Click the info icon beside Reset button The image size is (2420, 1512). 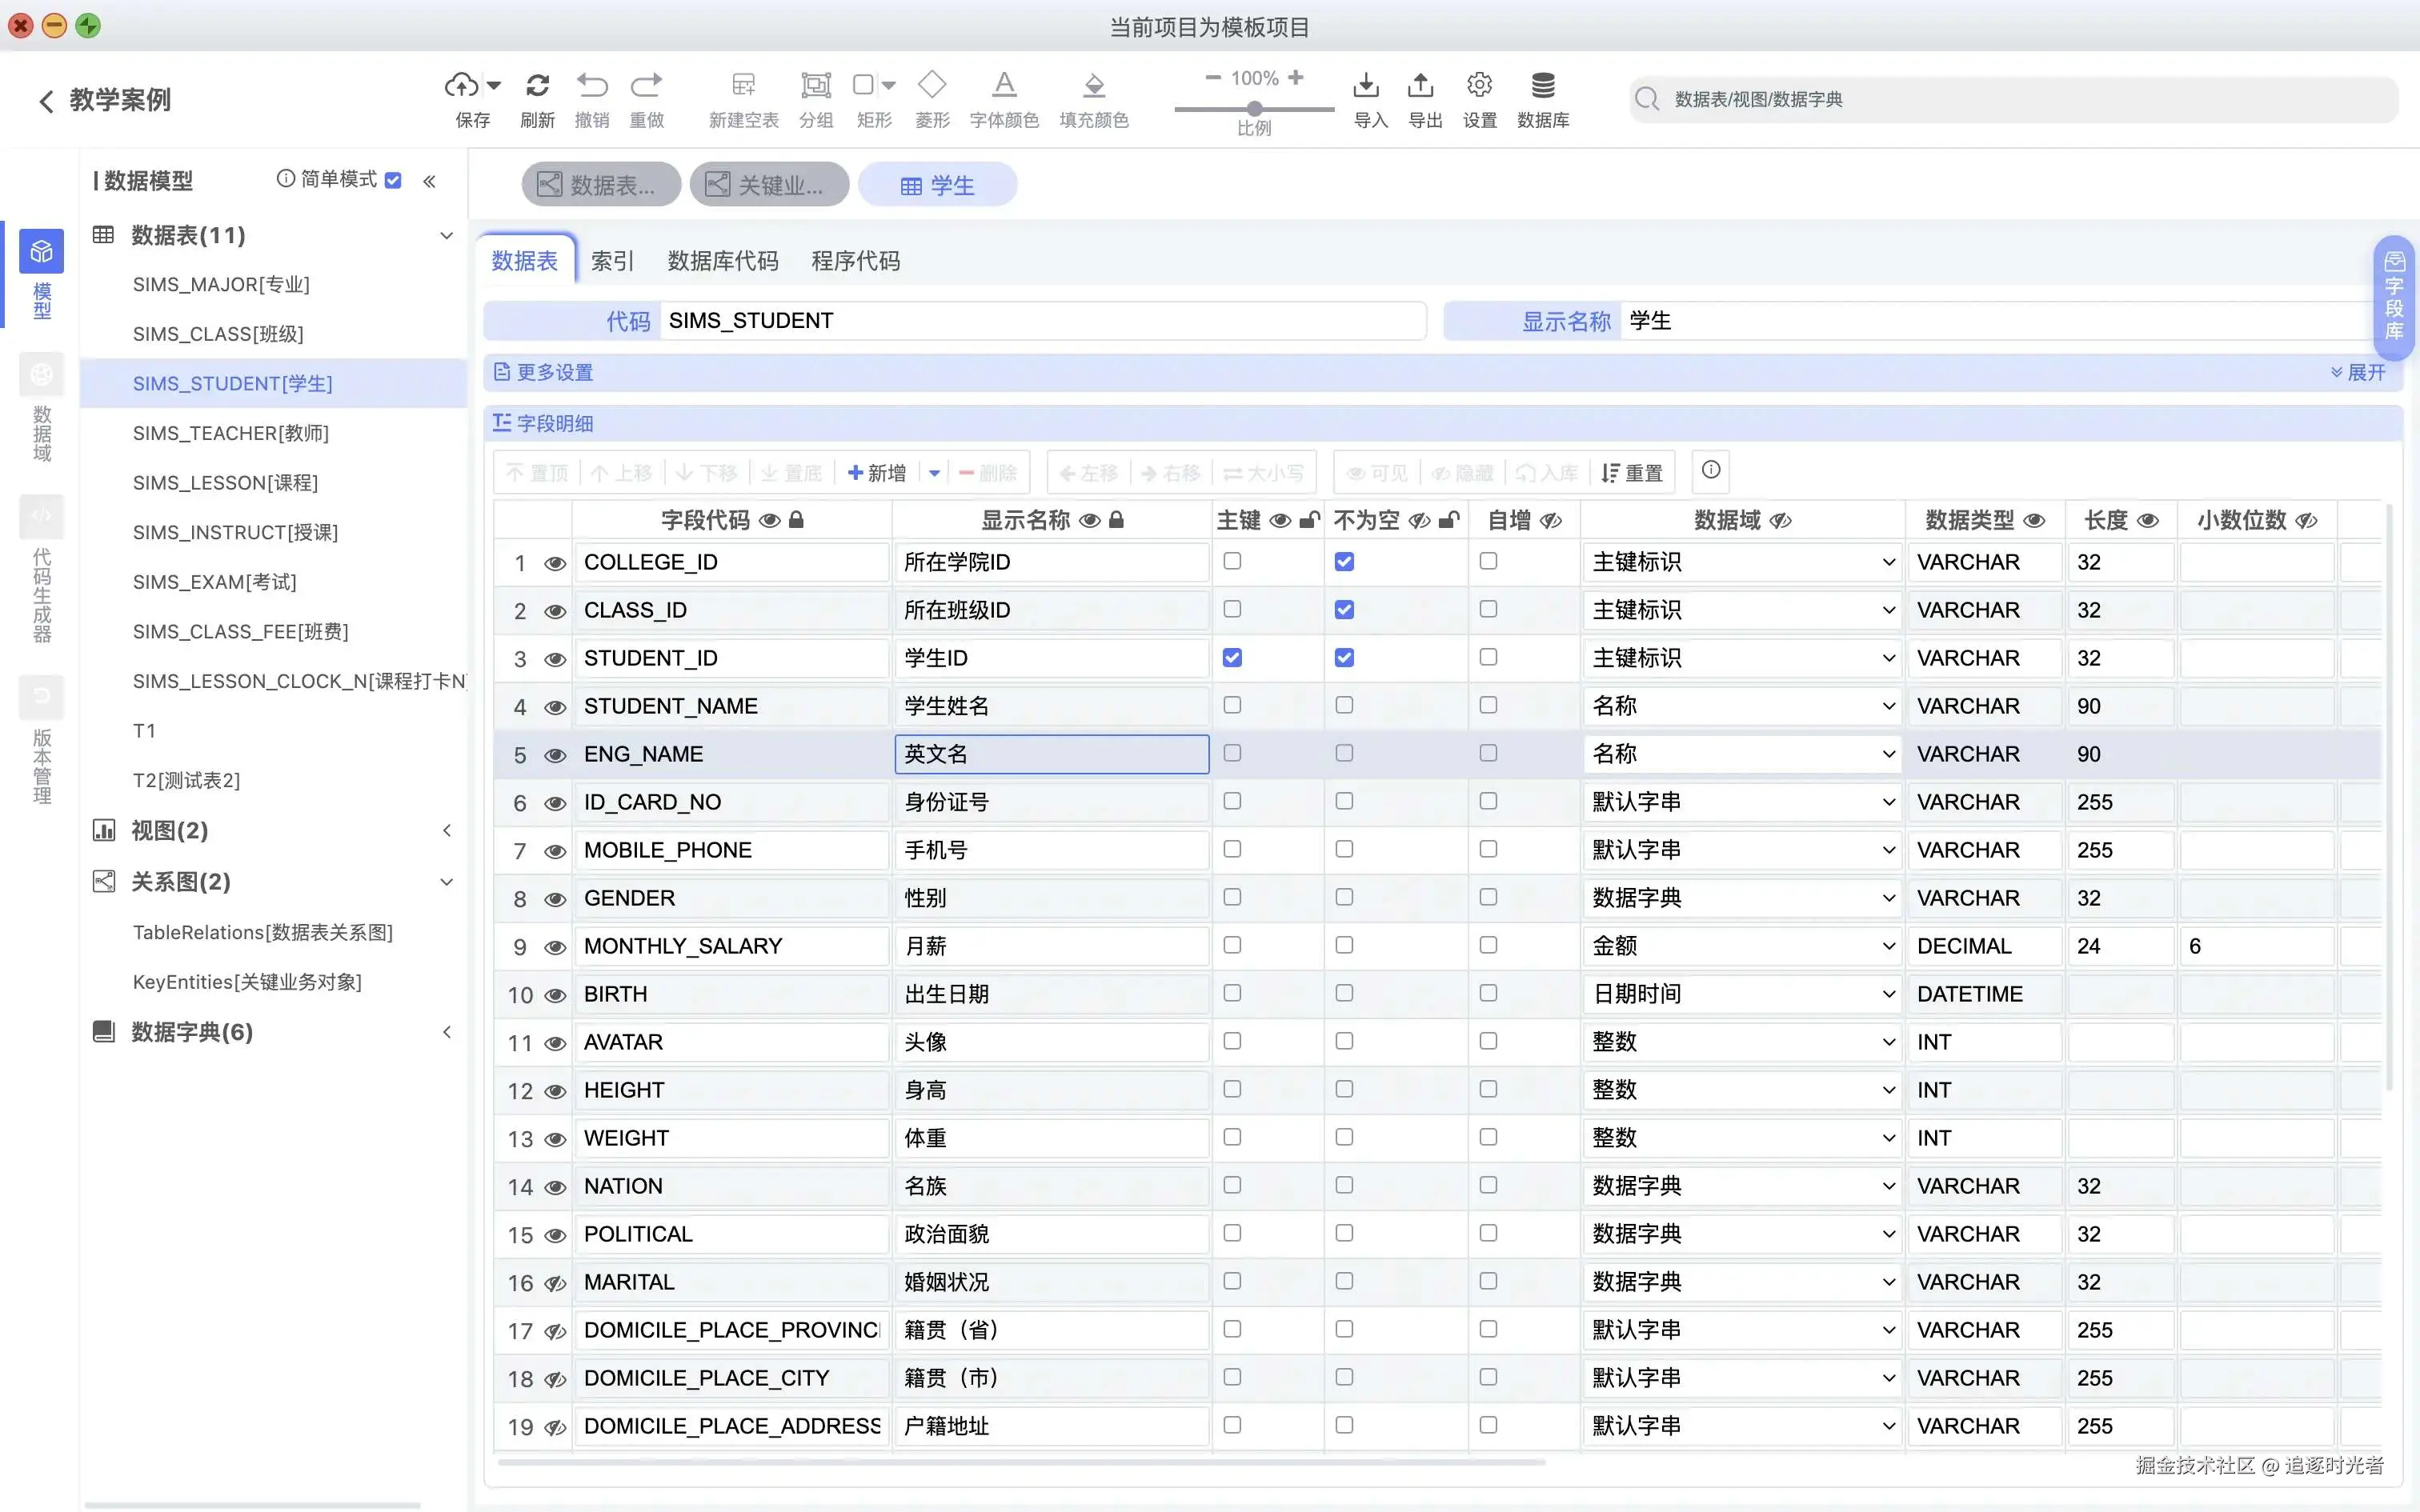click(1711, 470)
